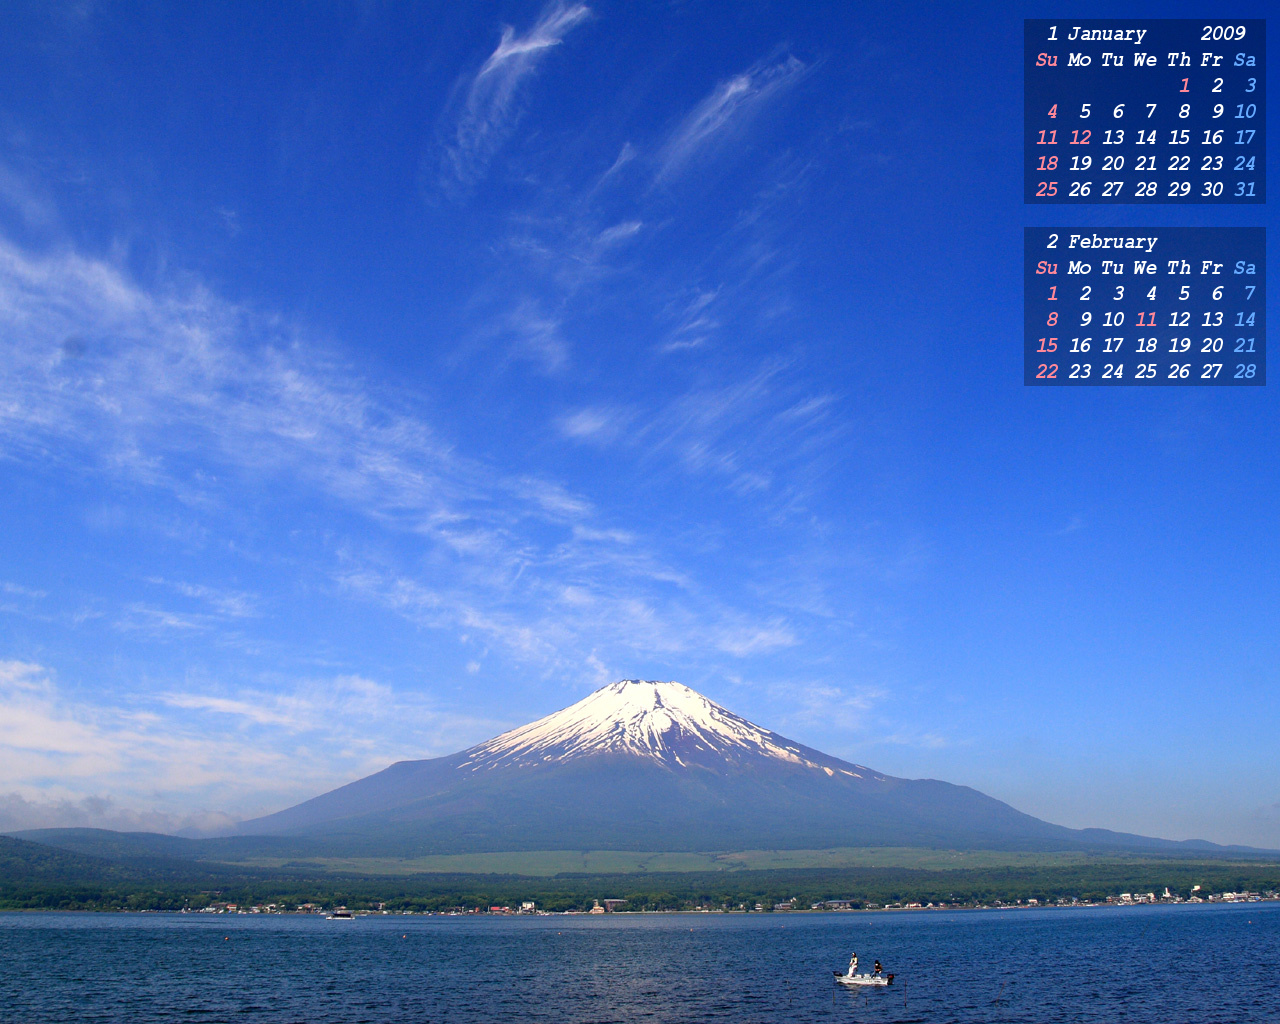Select February 5 in the calendar

(x=1184, y=294)
